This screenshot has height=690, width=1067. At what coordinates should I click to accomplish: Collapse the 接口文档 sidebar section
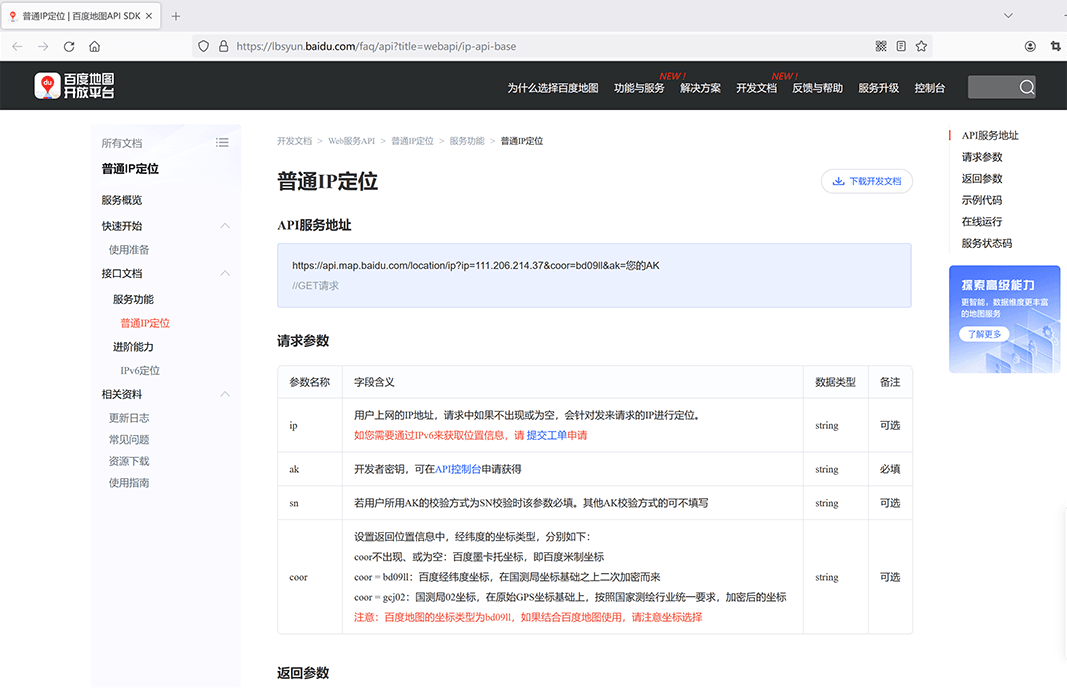(225, 273)
